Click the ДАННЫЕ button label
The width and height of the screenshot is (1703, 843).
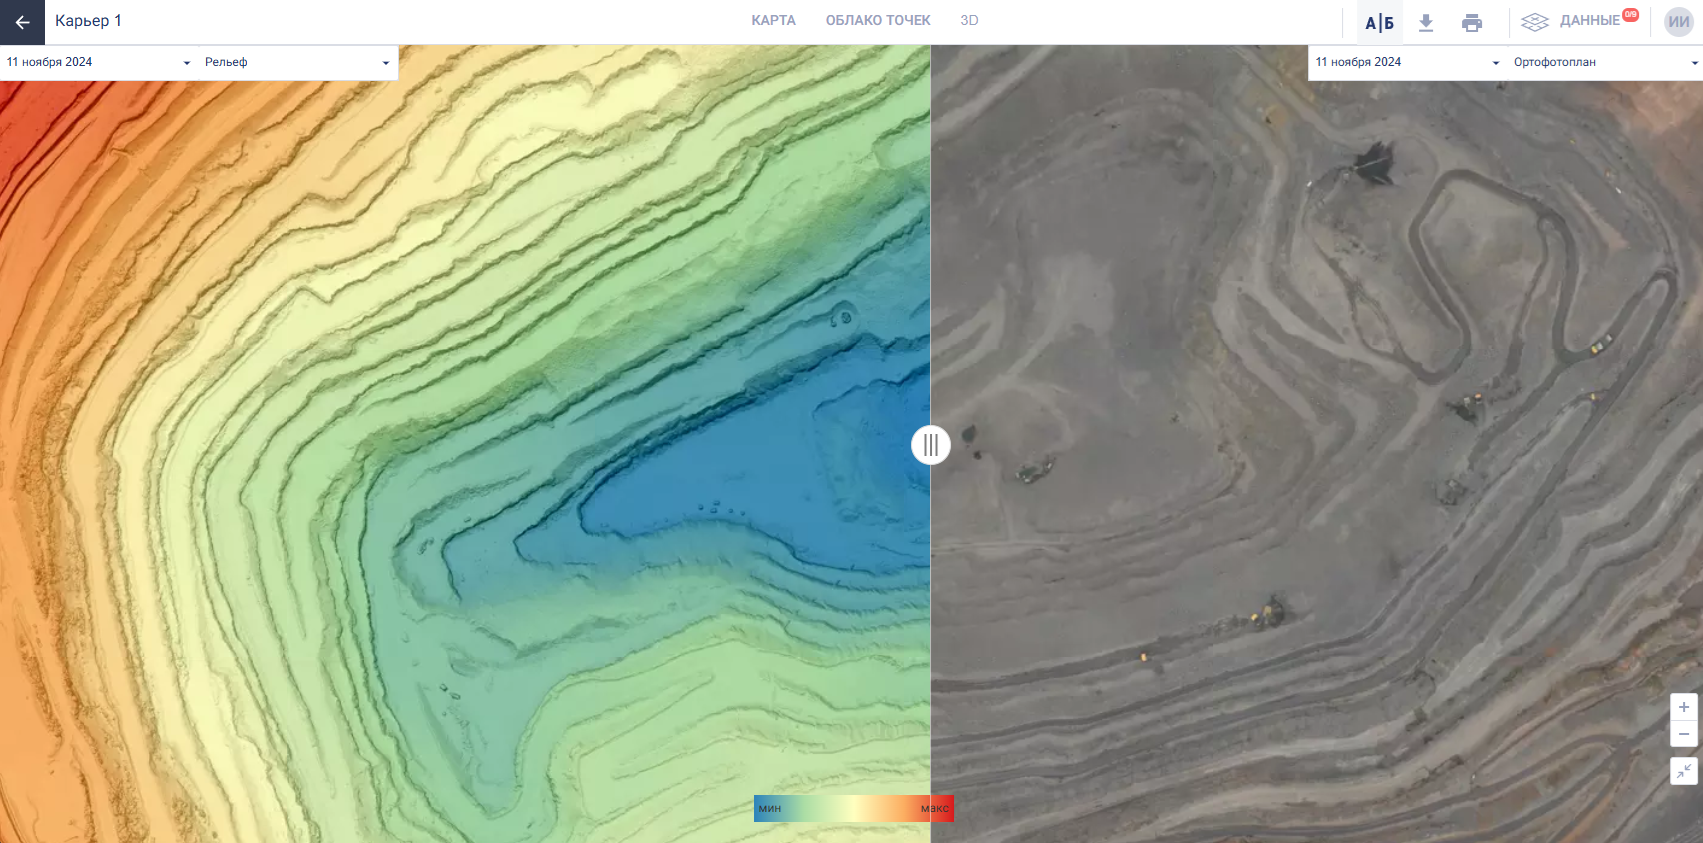tap(1589, 21)
